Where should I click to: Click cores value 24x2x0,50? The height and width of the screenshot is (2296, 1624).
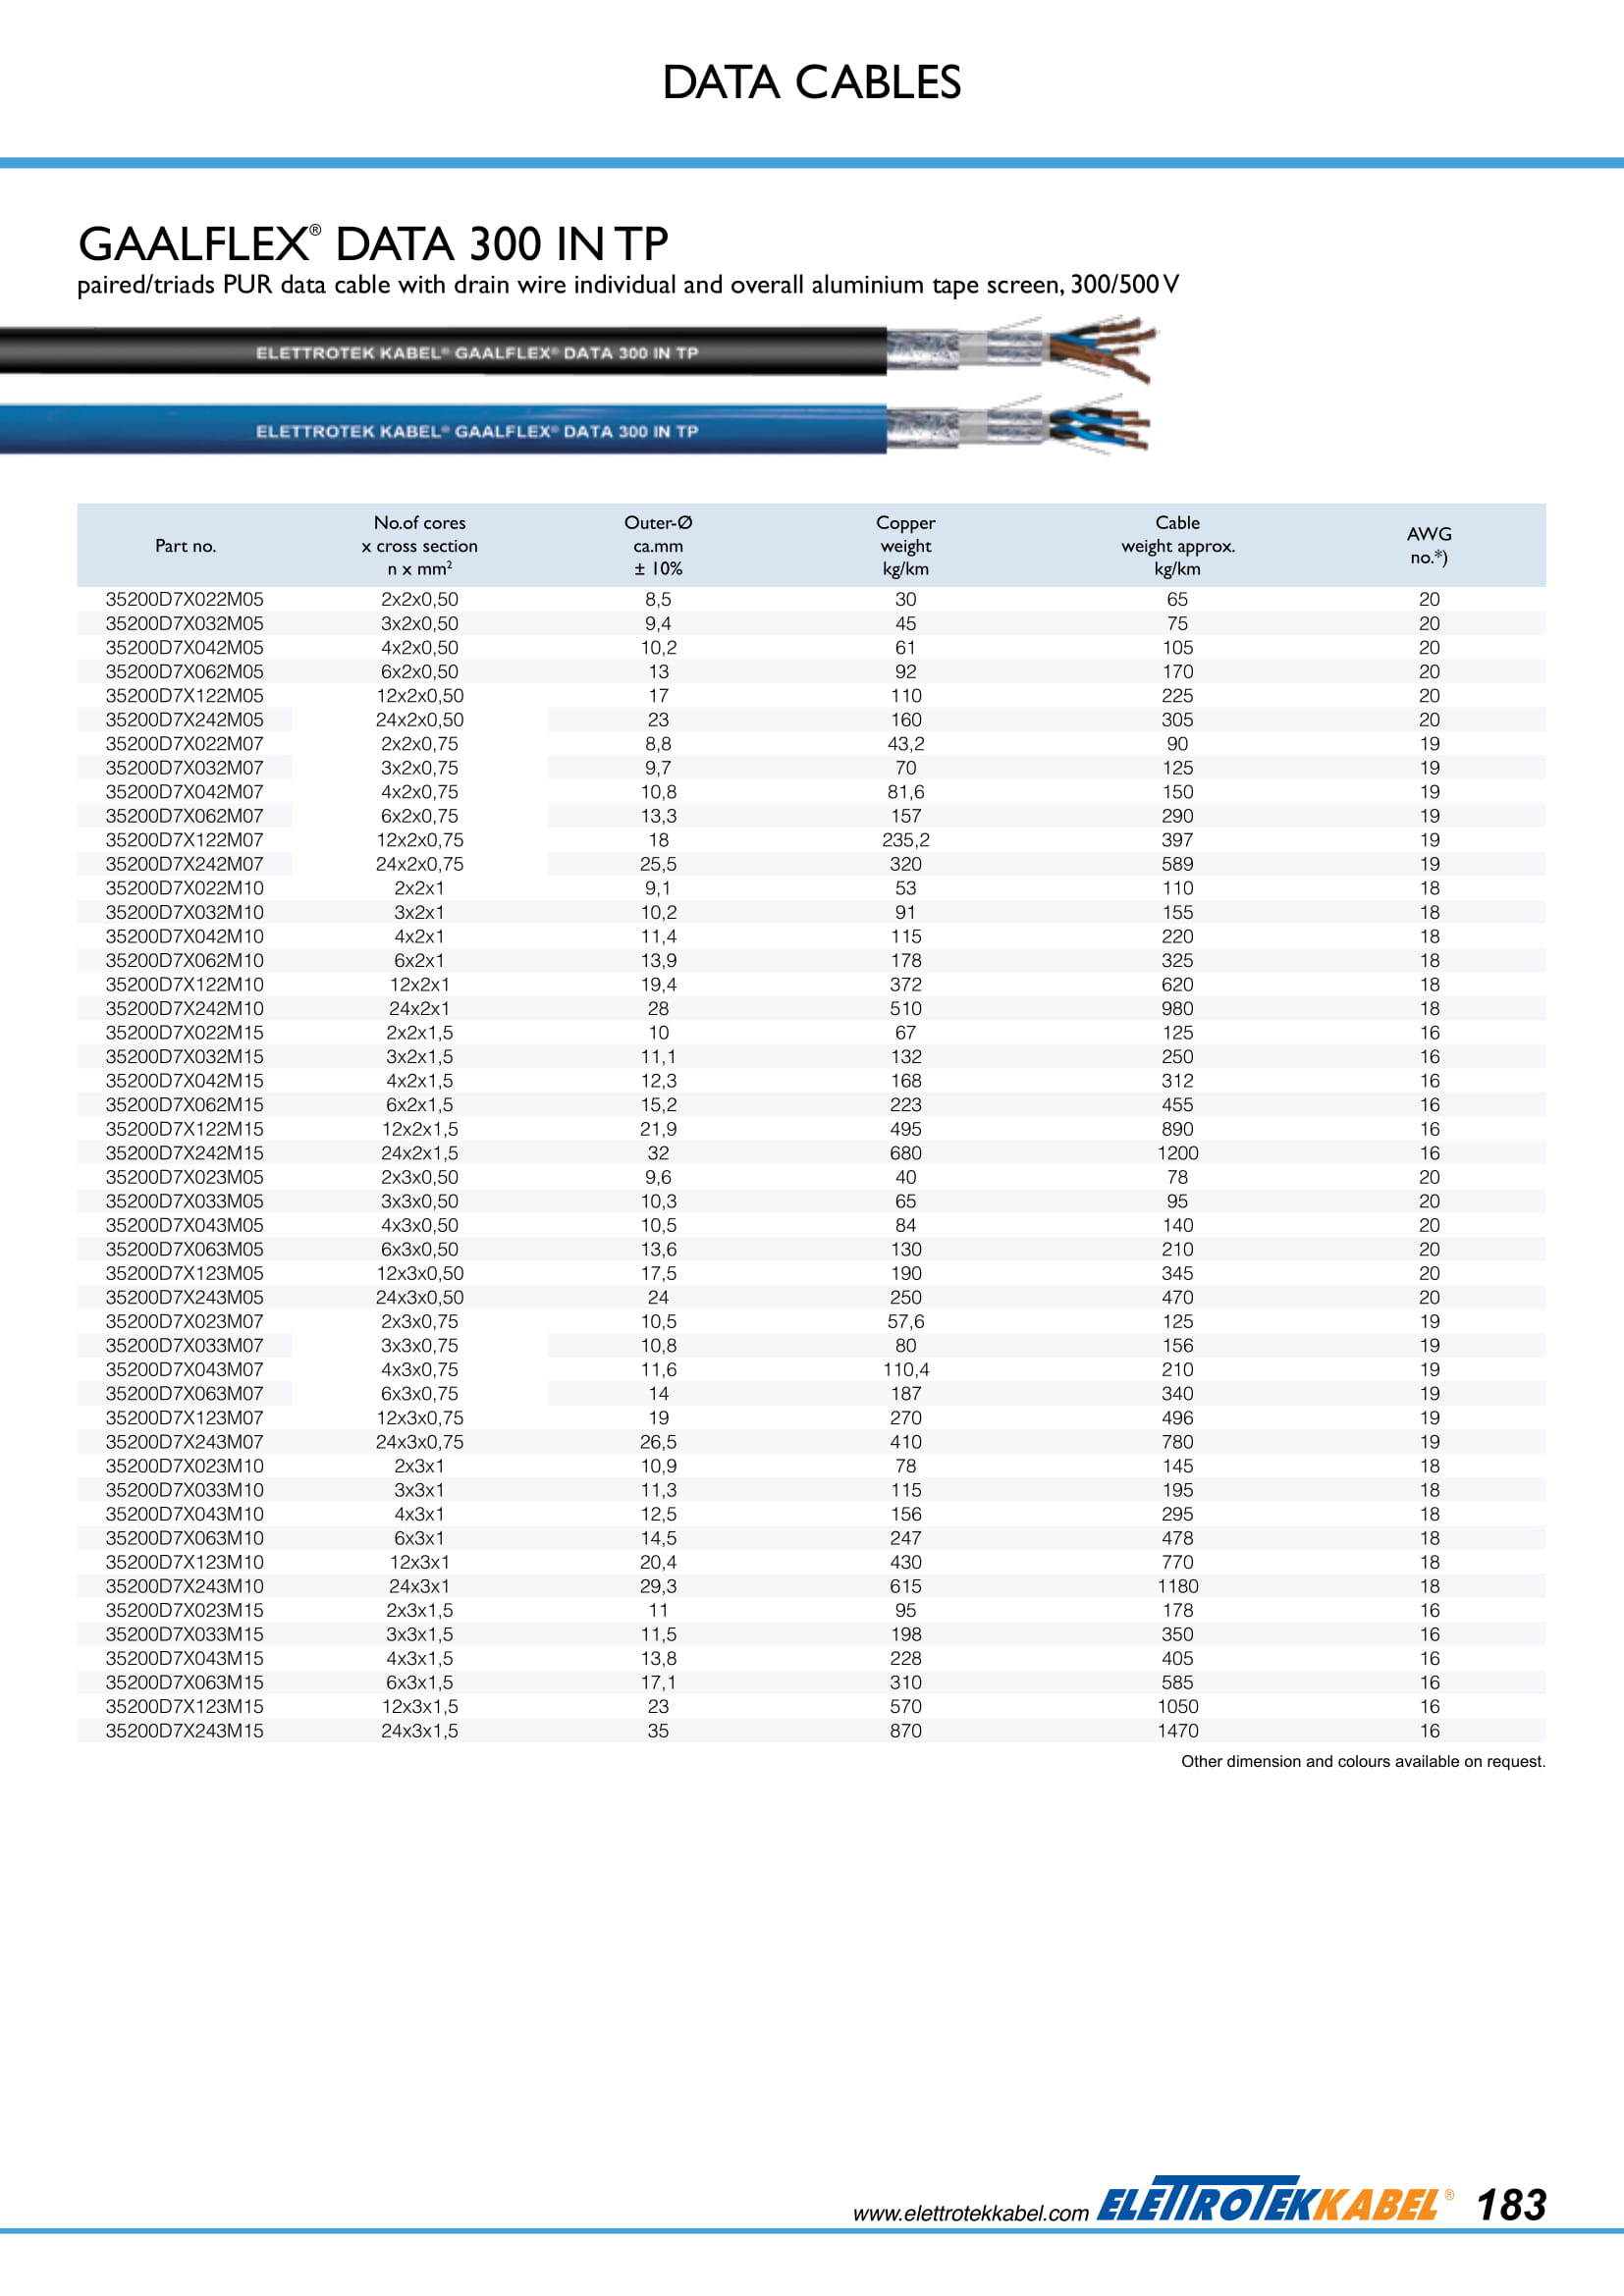420,719
